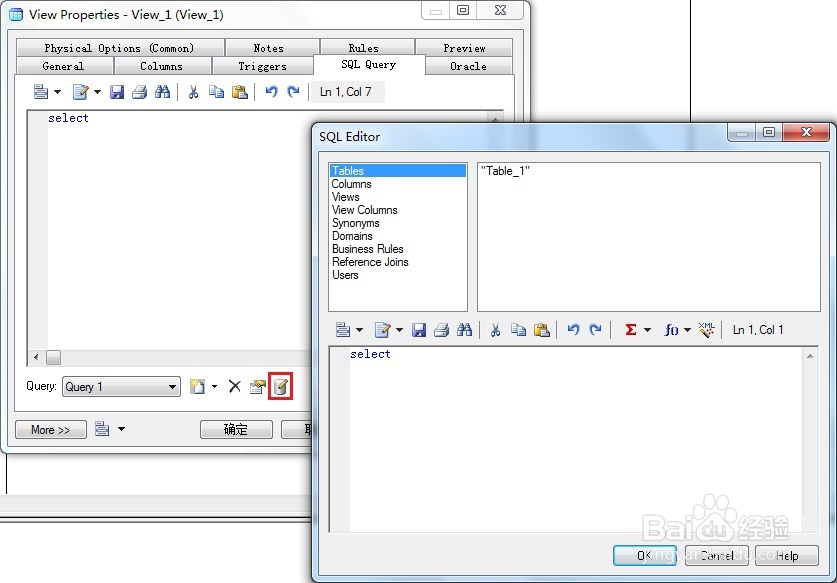The image size is (837, 583).
Task: Click Undo arrow in View Properties toolbar
Action: coord(271,92)
